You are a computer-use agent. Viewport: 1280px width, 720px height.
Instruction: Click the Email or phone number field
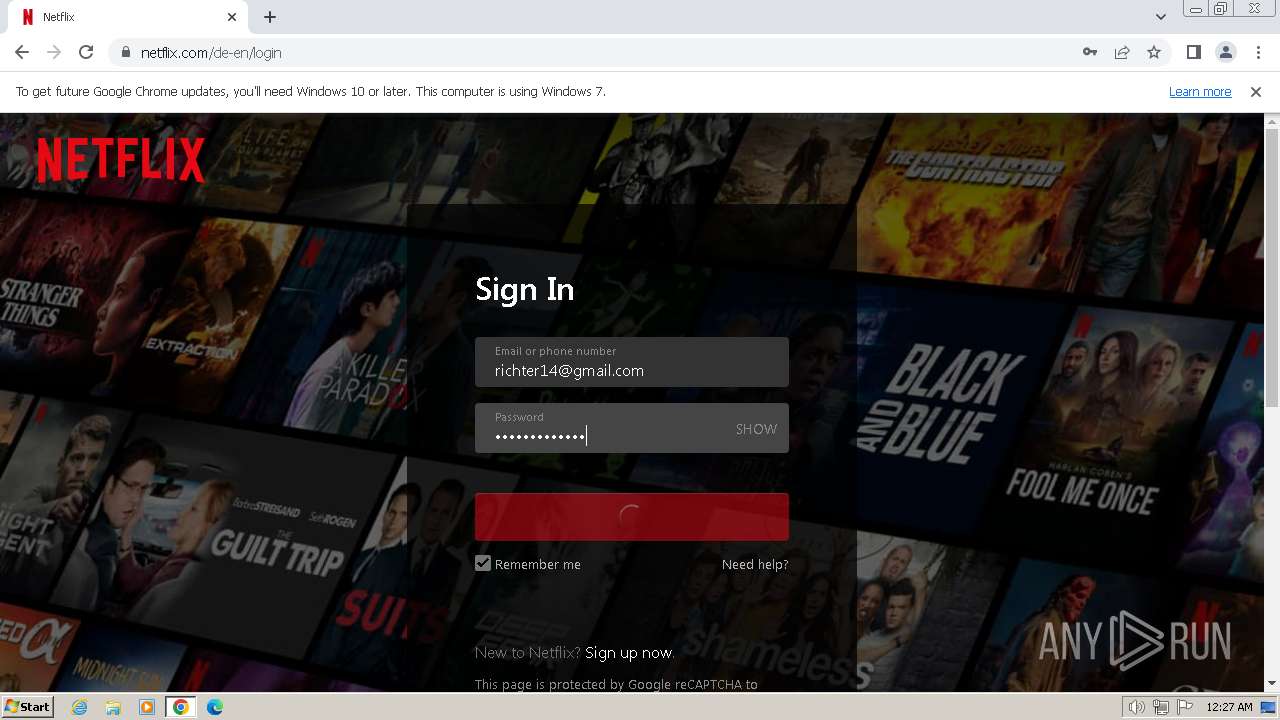[x=632, y=362]
